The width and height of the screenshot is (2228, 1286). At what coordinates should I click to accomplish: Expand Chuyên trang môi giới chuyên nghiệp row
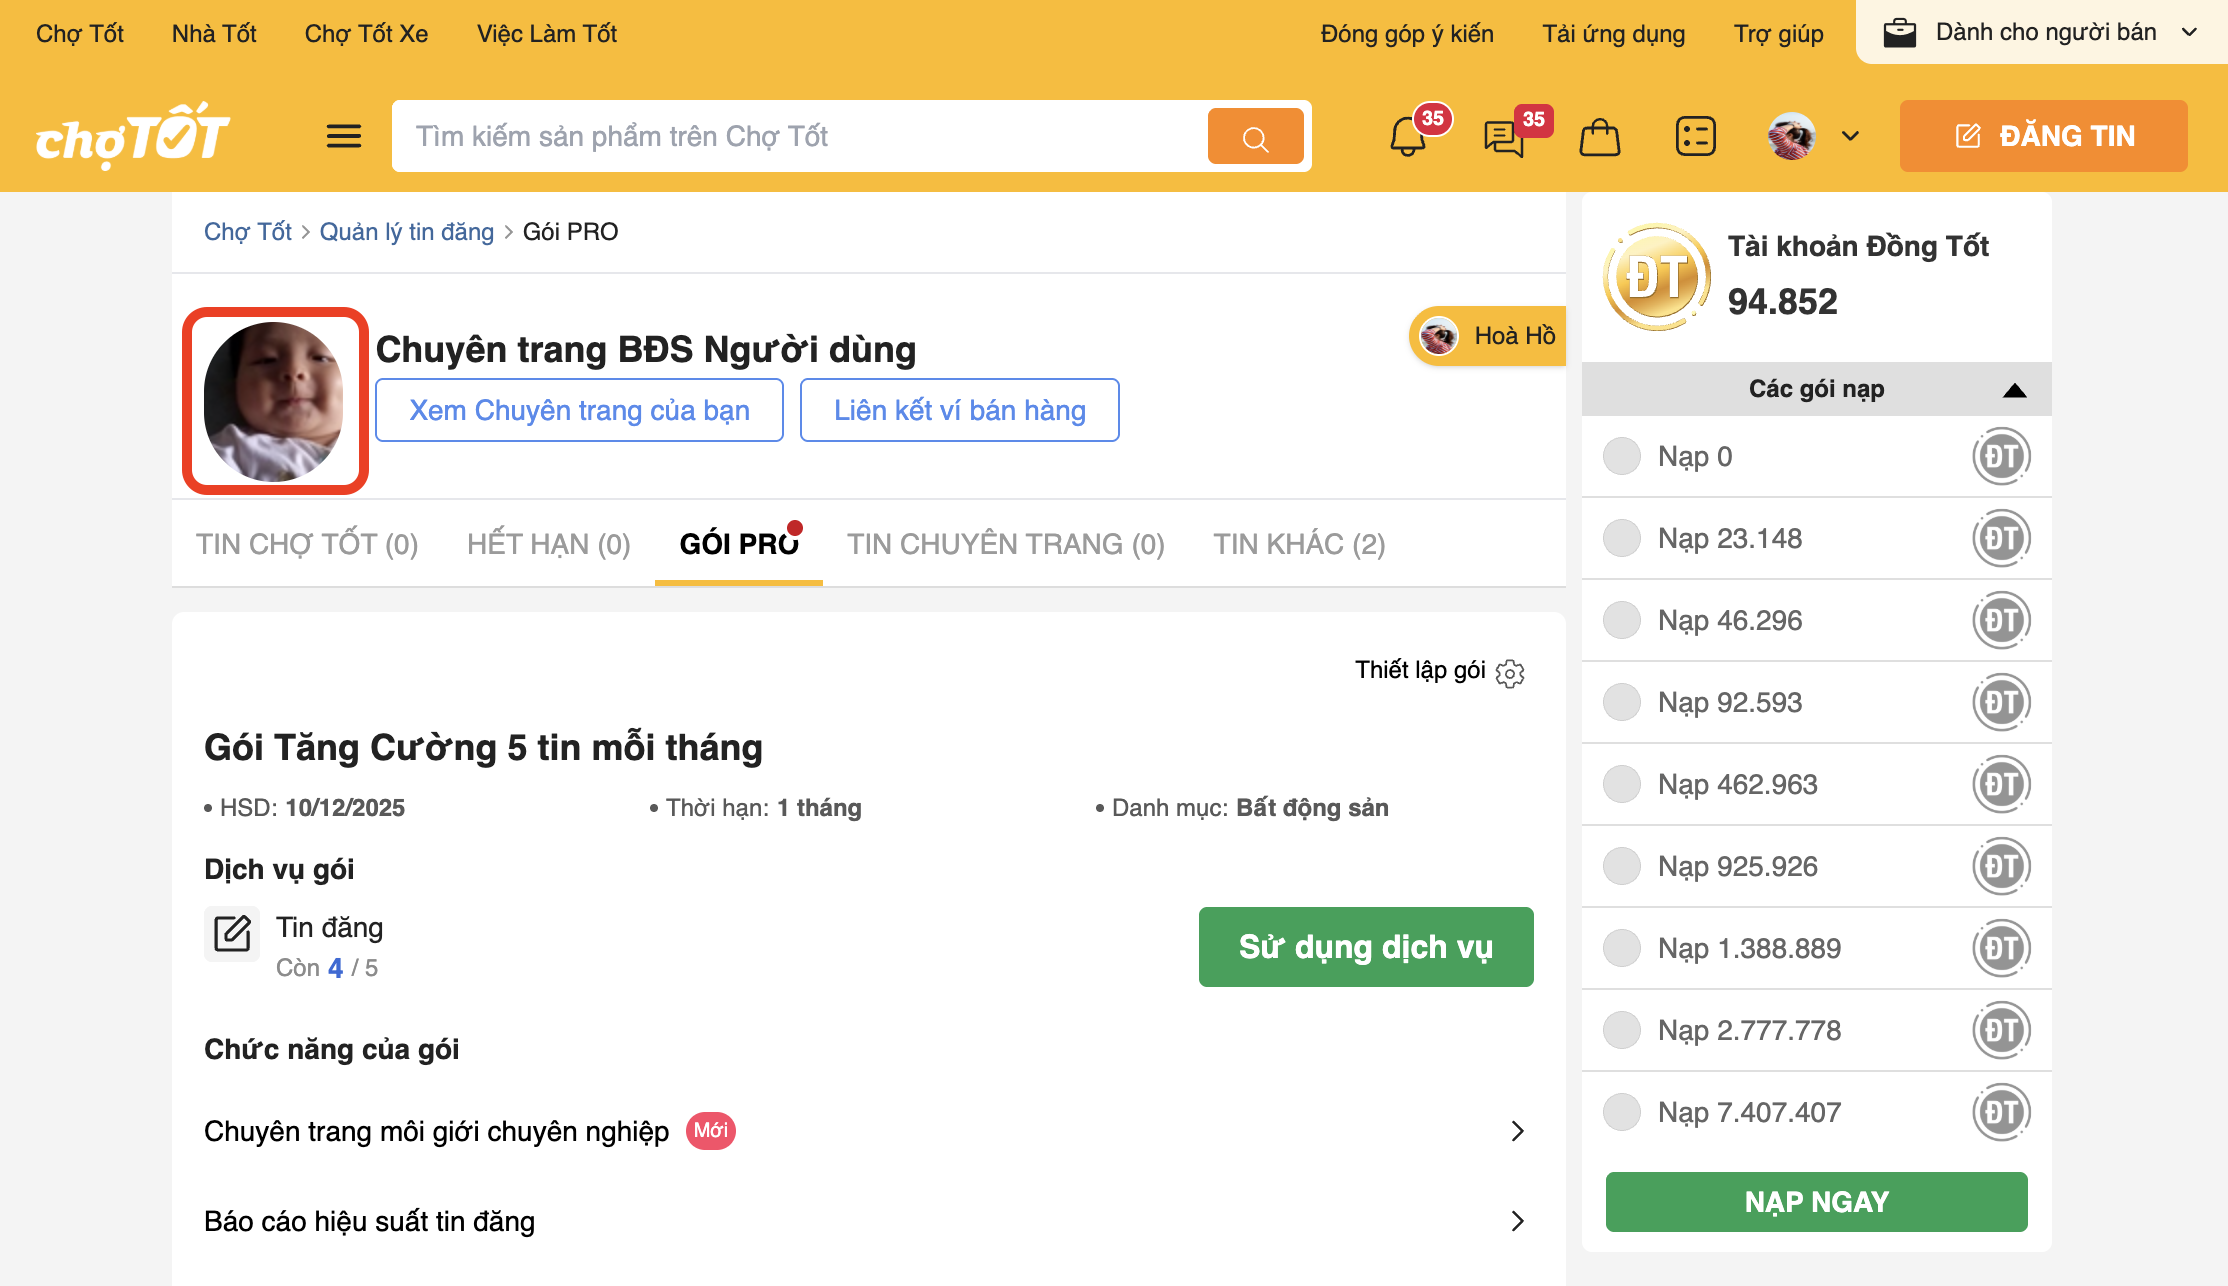1517,1131
